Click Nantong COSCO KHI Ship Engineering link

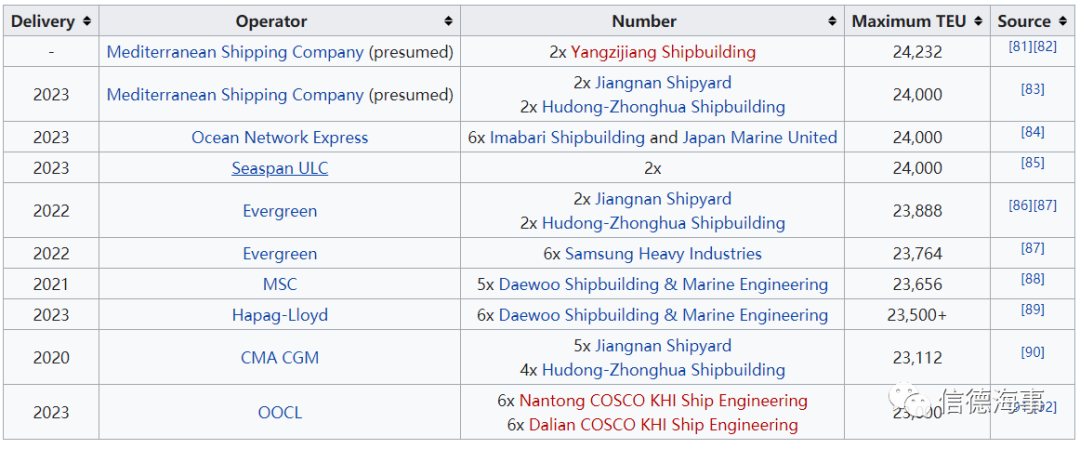click(663, 401)
